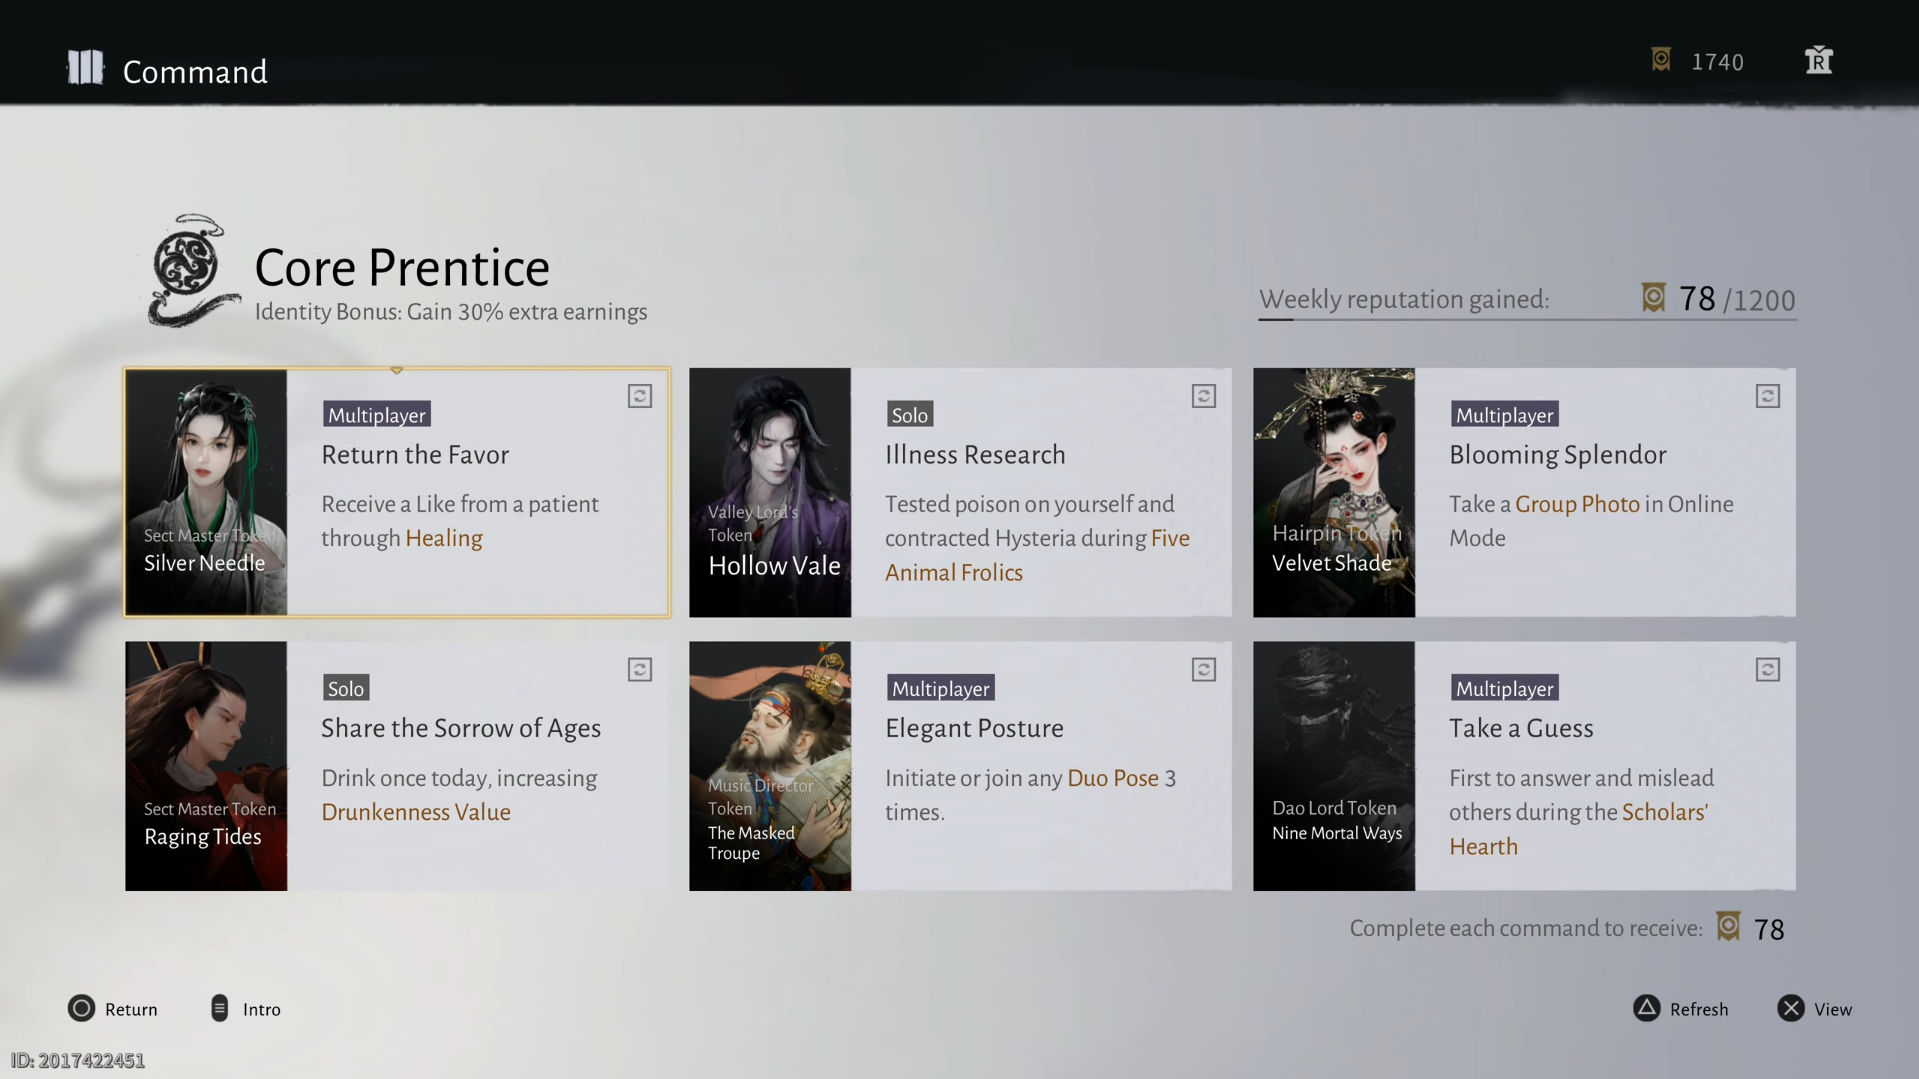Click the weekly reputation progress bar
The image size is (1919, 1079).
pyautogui.click(x=1527, y=320)
